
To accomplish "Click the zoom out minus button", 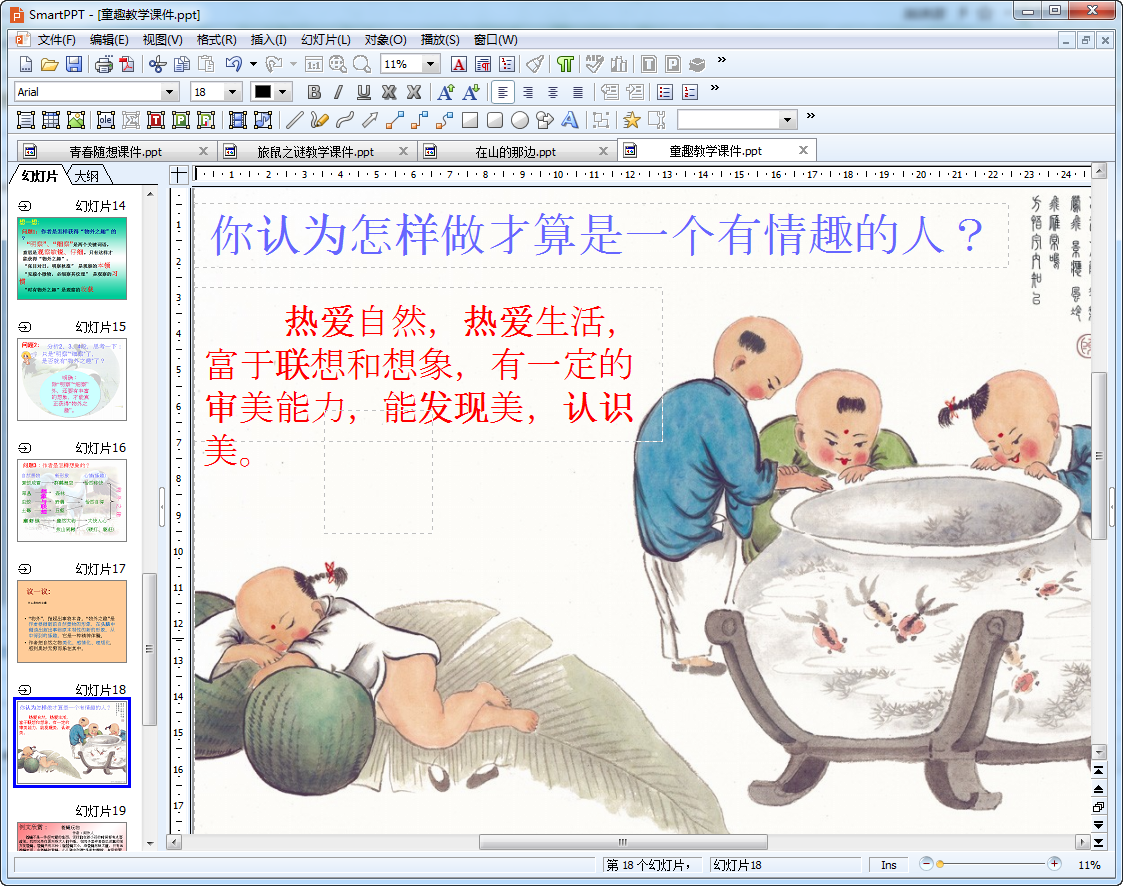I will (926, 864).
